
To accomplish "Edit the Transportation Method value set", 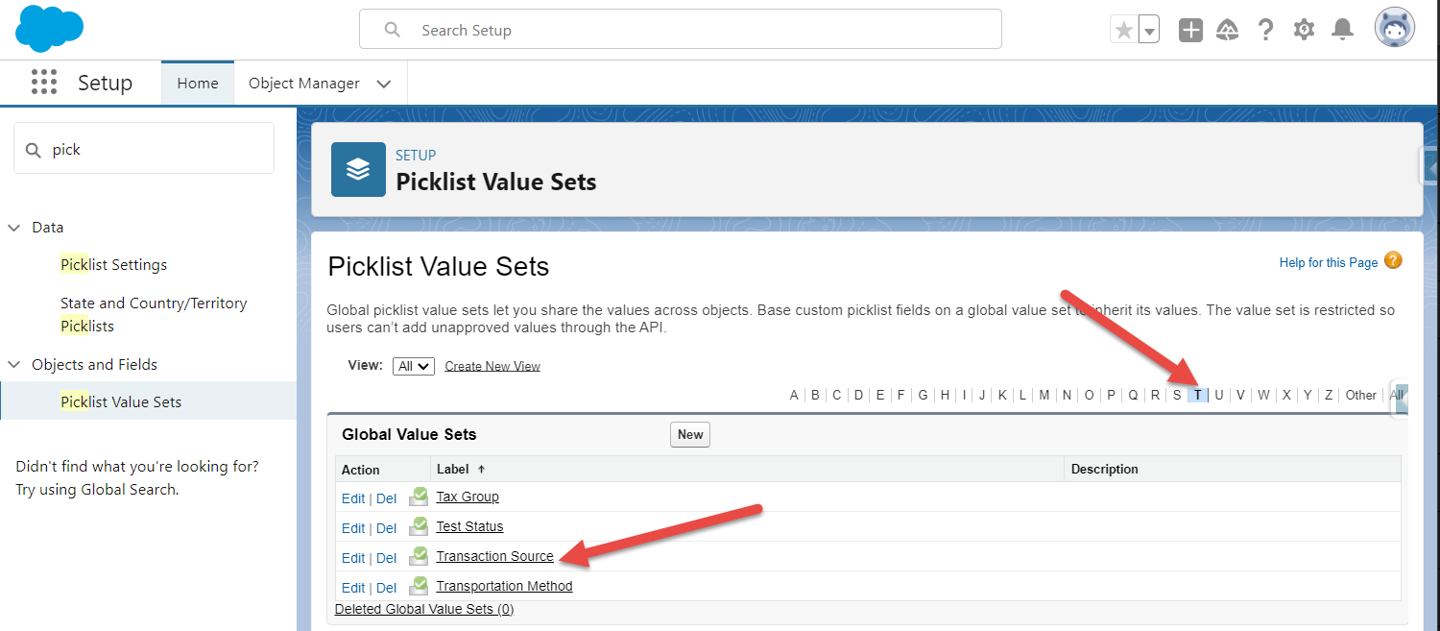I will point(353,588).
